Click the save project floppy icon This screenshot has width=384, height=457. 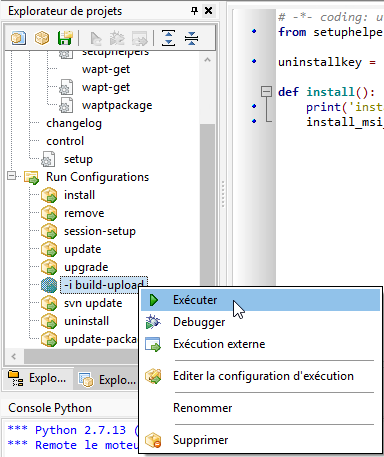pos(65,38)
